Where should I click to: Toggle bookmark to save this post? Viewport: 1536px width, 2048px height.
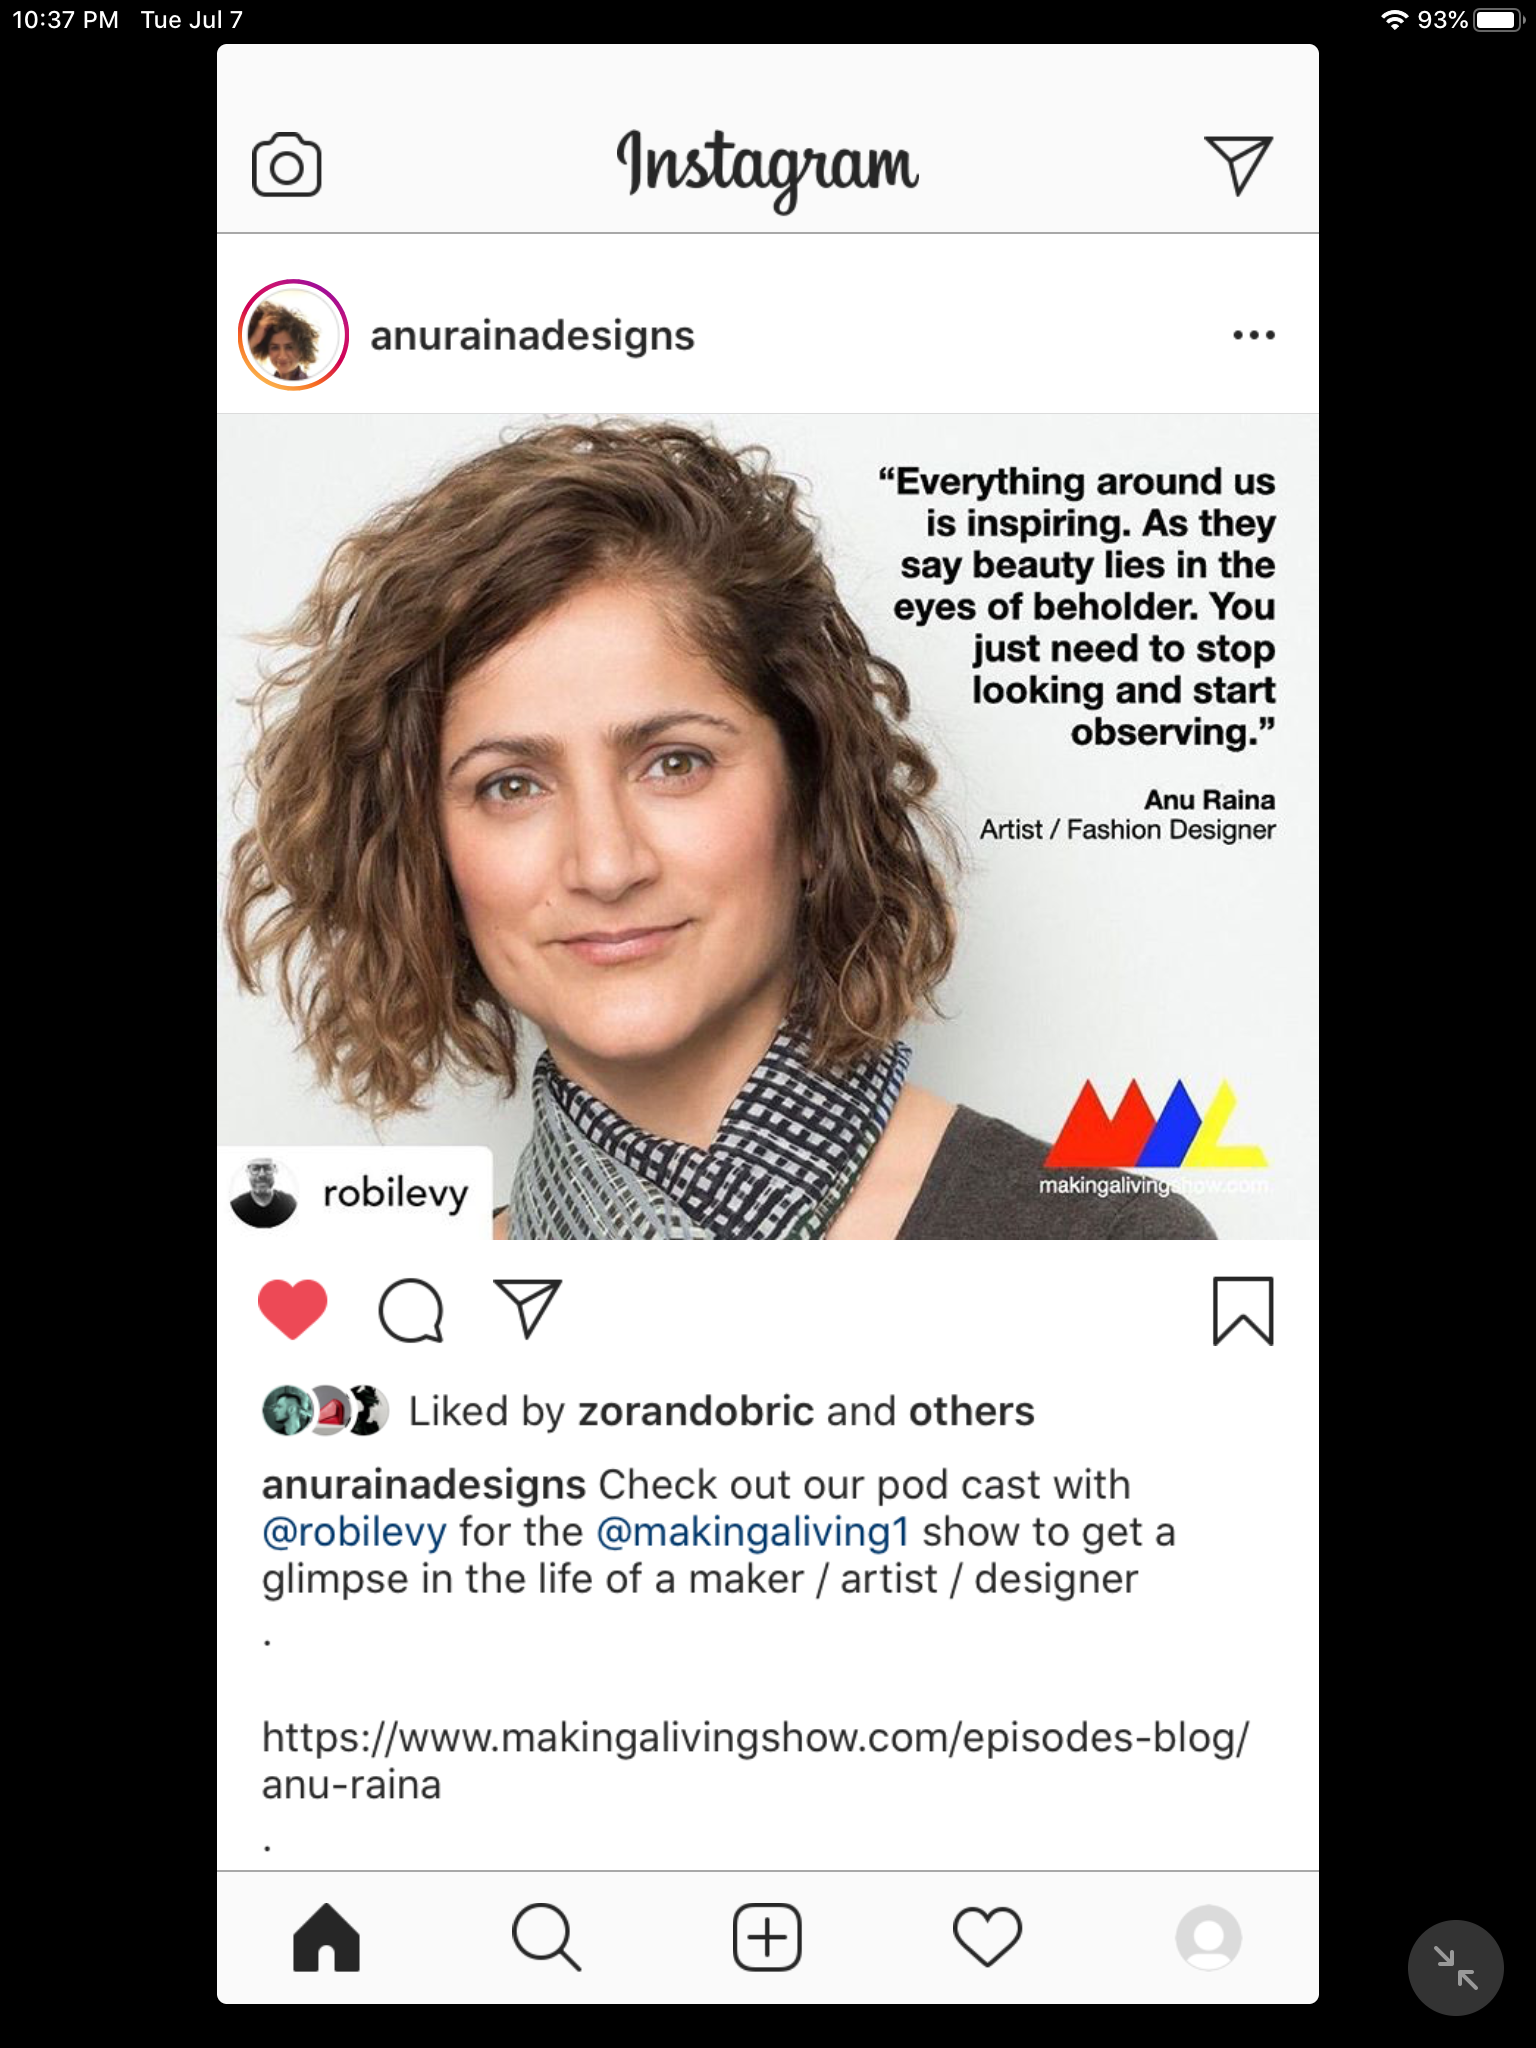(1243, 1311)
